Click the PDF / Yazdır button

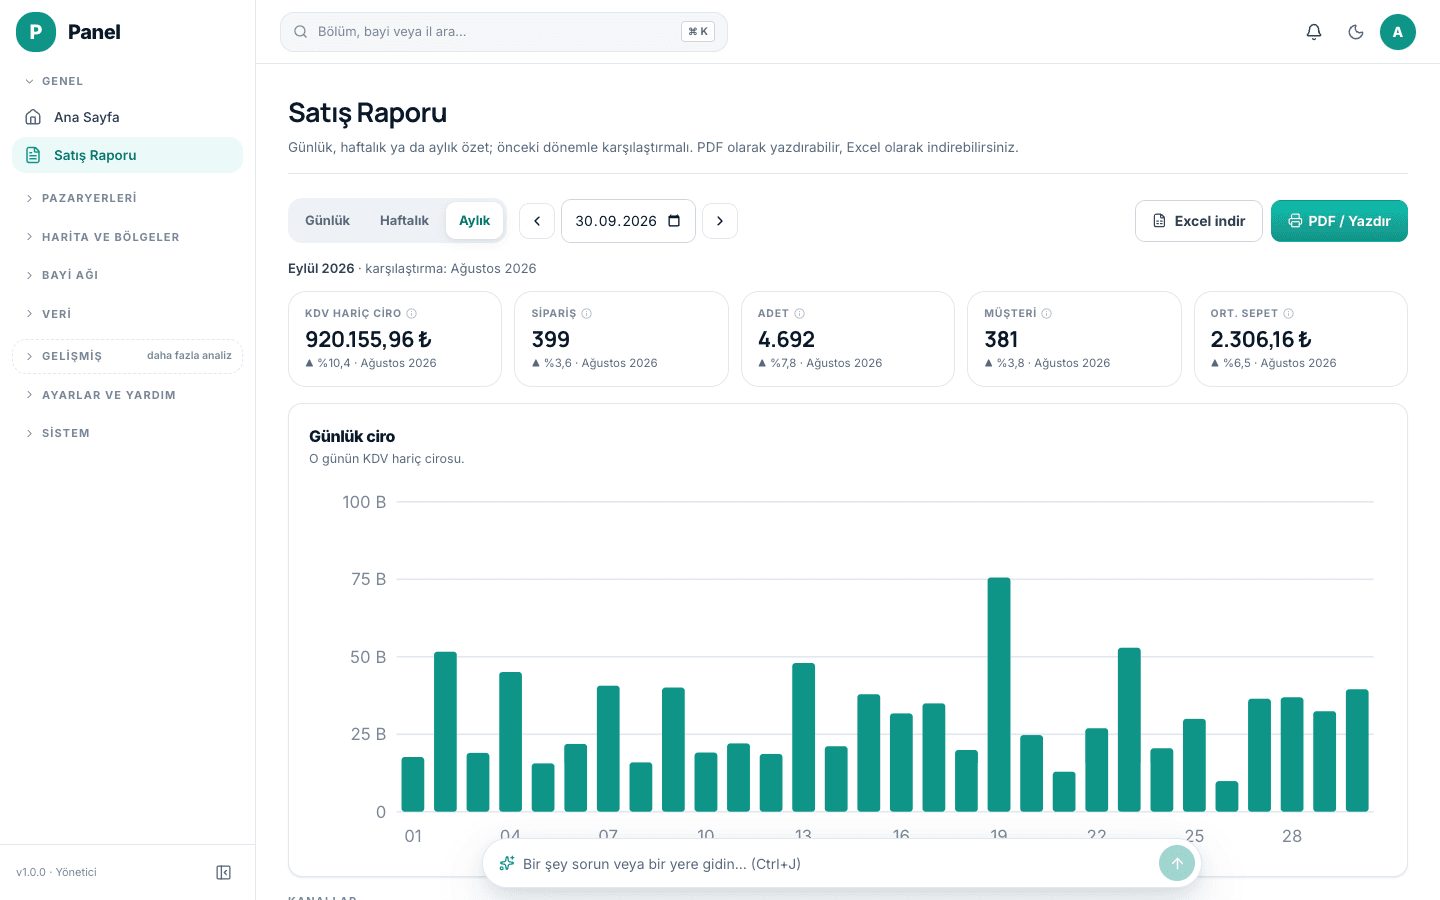[x=1339, y=221]
